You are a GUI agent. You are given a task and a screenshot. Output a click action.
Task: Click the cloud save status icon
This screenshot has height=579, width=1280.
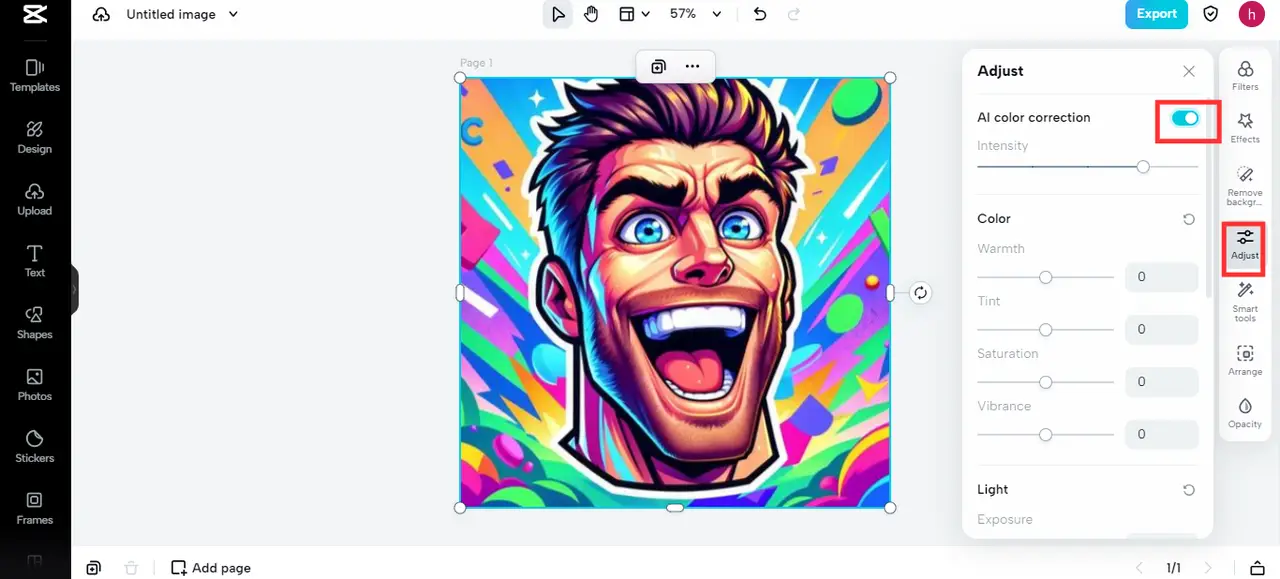pos(101,14)
